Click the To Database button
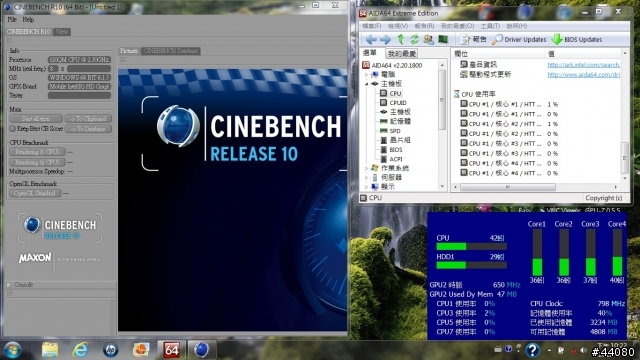 (88, 129)
